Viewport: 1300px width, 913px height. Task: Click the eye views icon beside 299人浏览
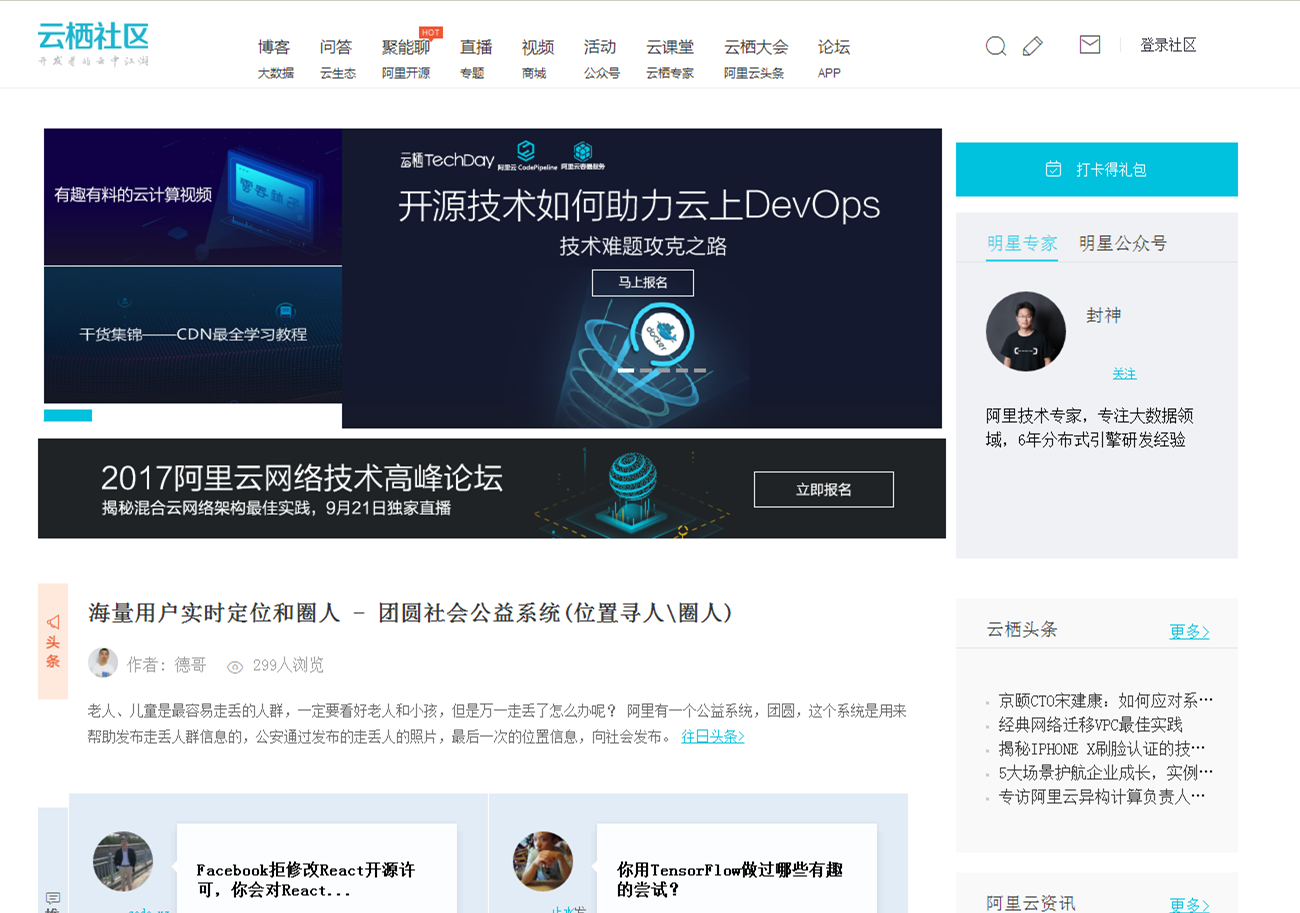(x=235, y=666)
